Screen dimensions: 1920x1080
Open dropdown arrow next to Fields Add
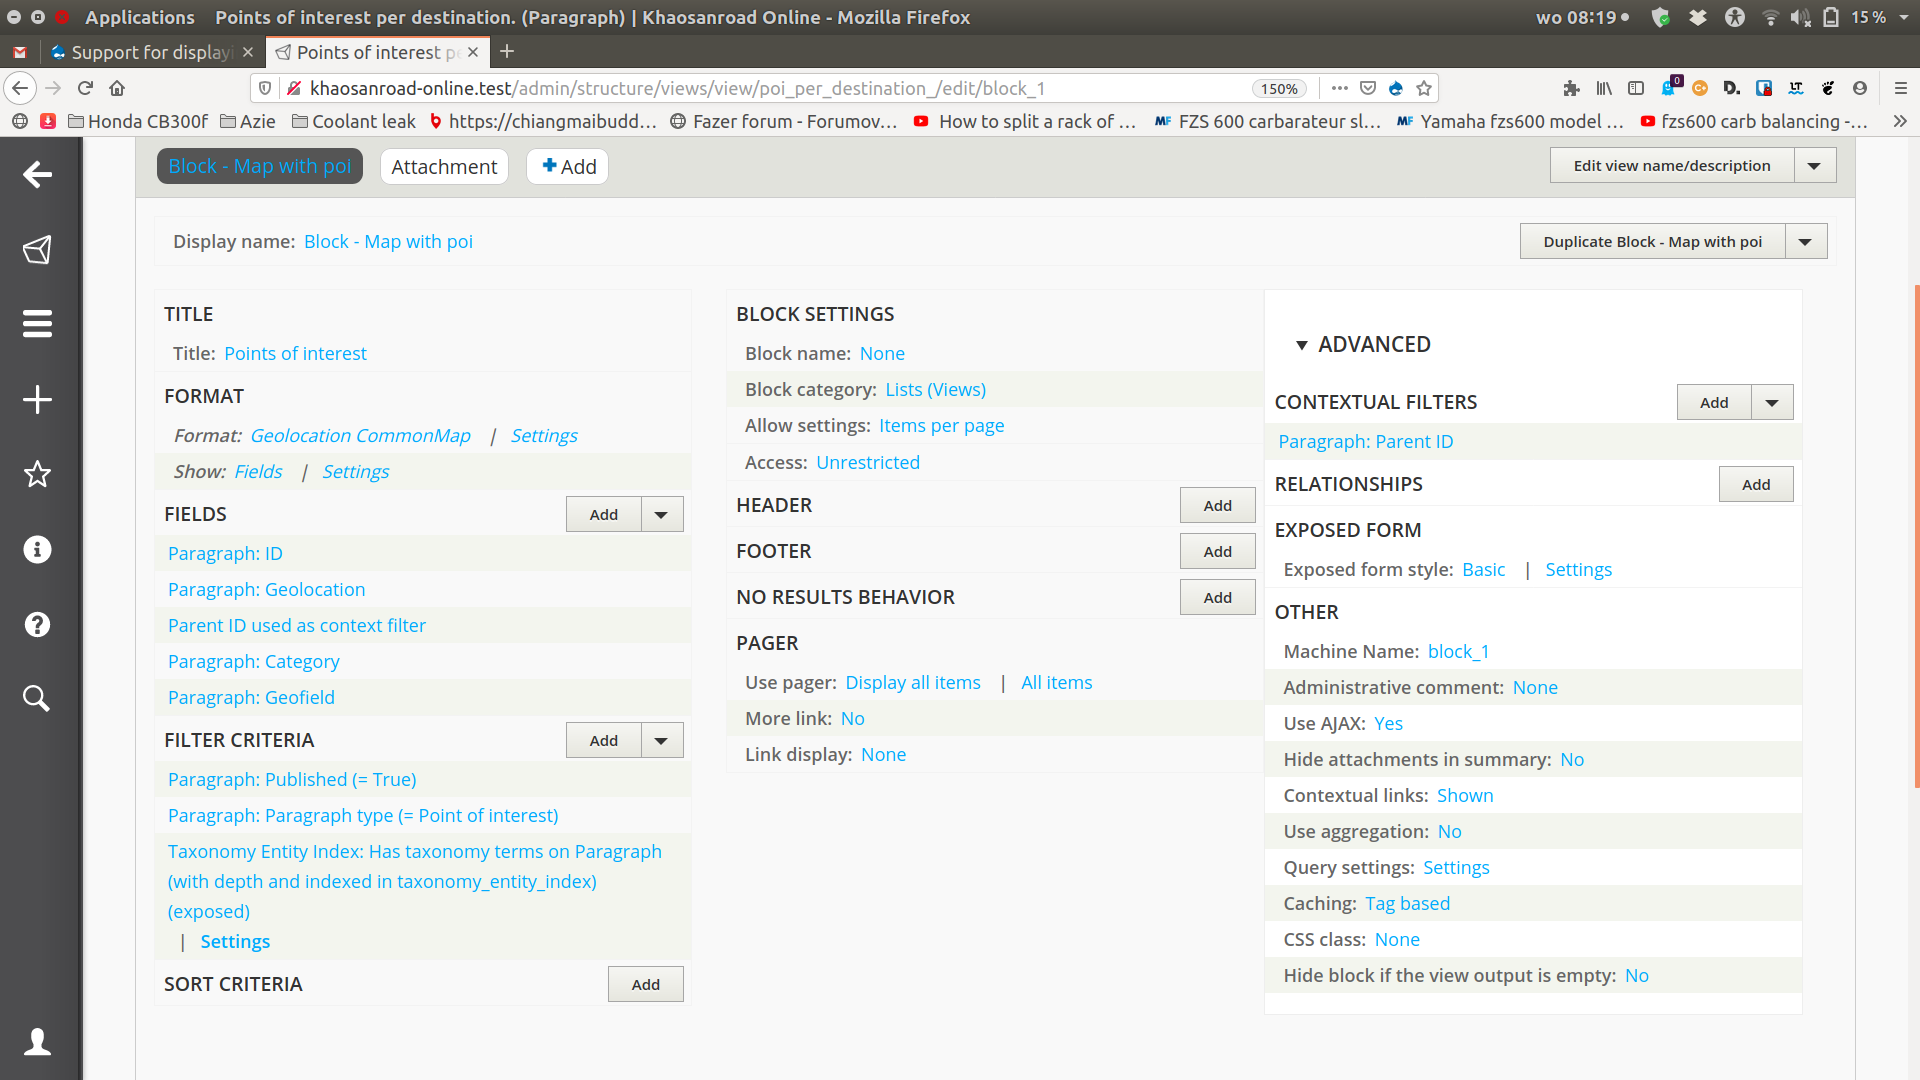pyautogui.click(x=661, y=515)
